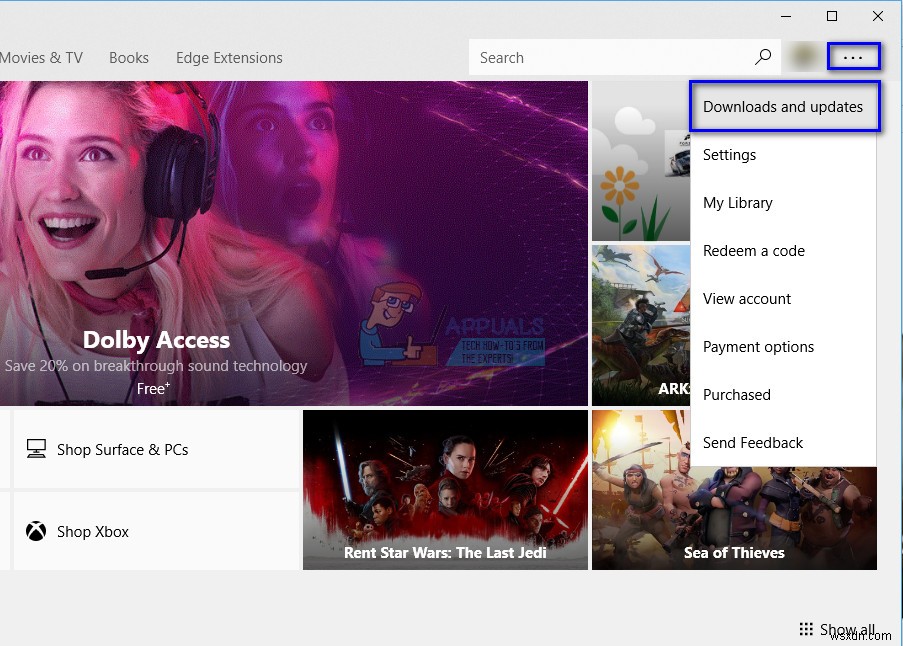Open the Edge Extensions tab

(229, 58)
